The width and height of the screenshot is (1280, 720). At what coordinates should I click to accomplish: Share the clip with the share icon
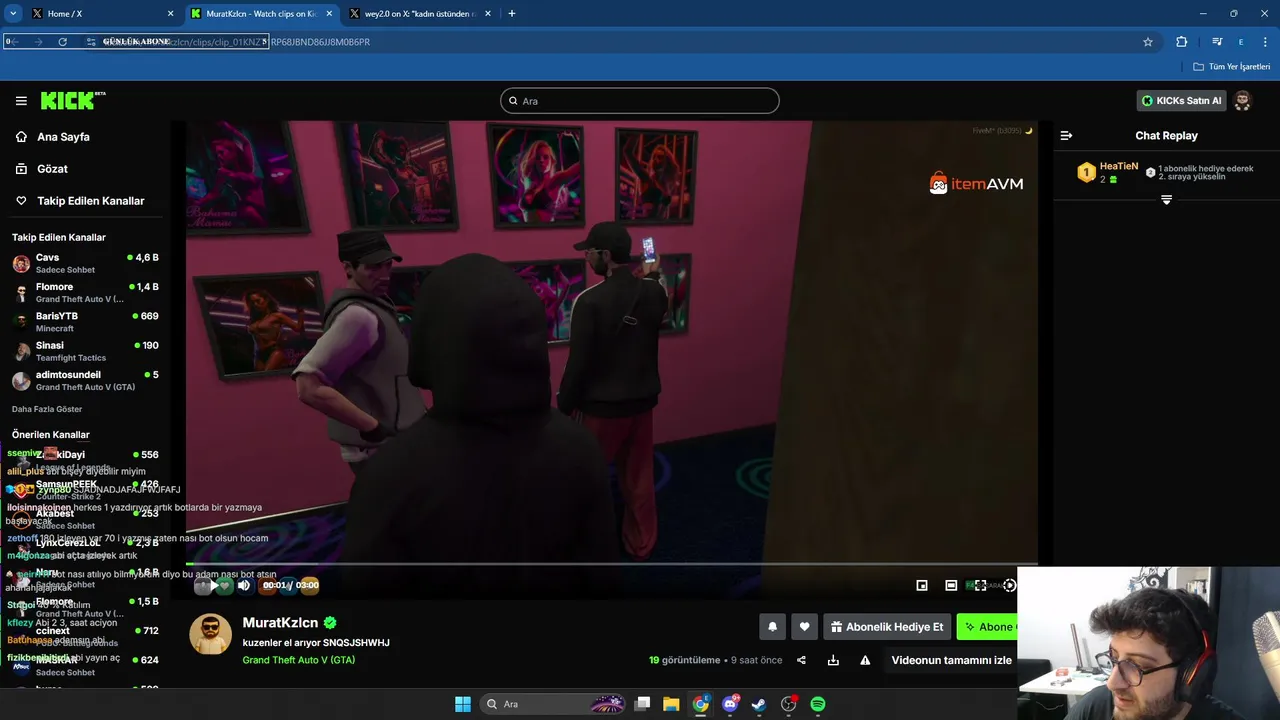click(801, 660)
